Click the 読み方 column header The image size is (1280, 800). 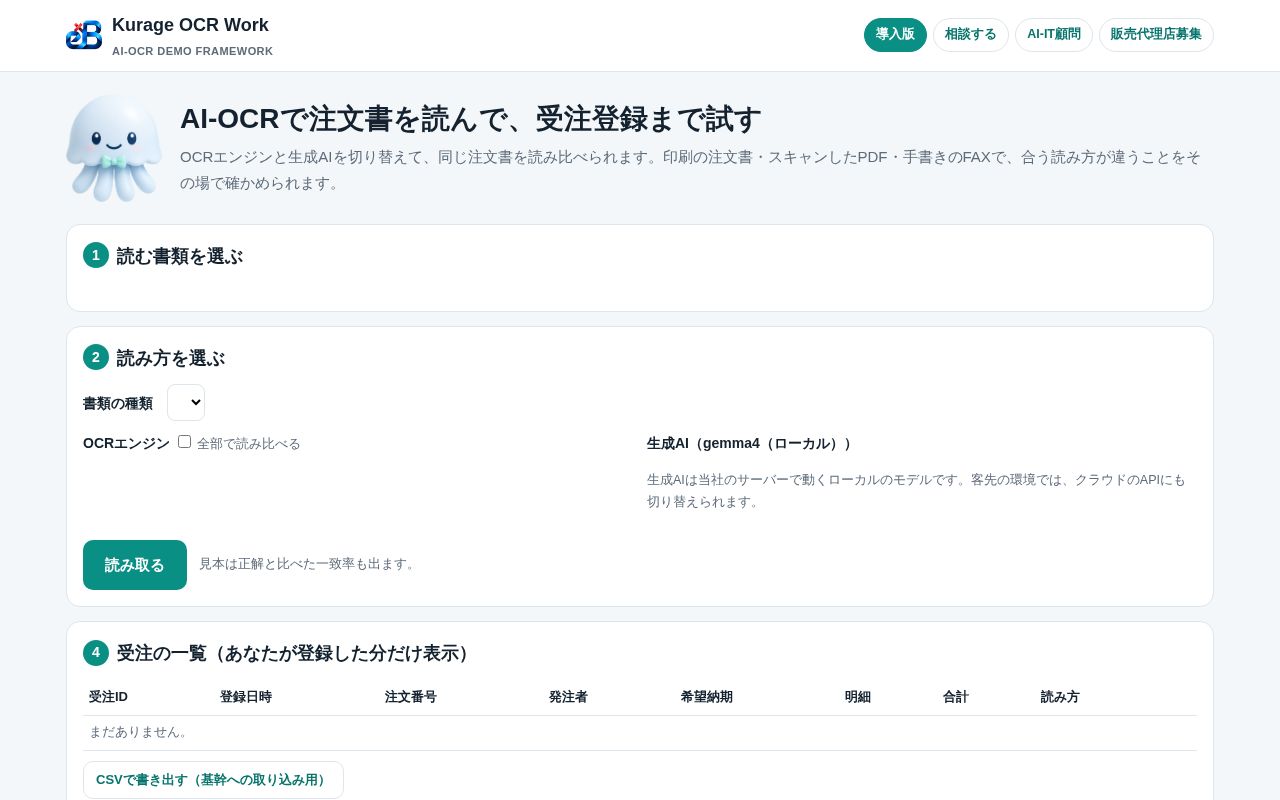(x=1060, y=697)
